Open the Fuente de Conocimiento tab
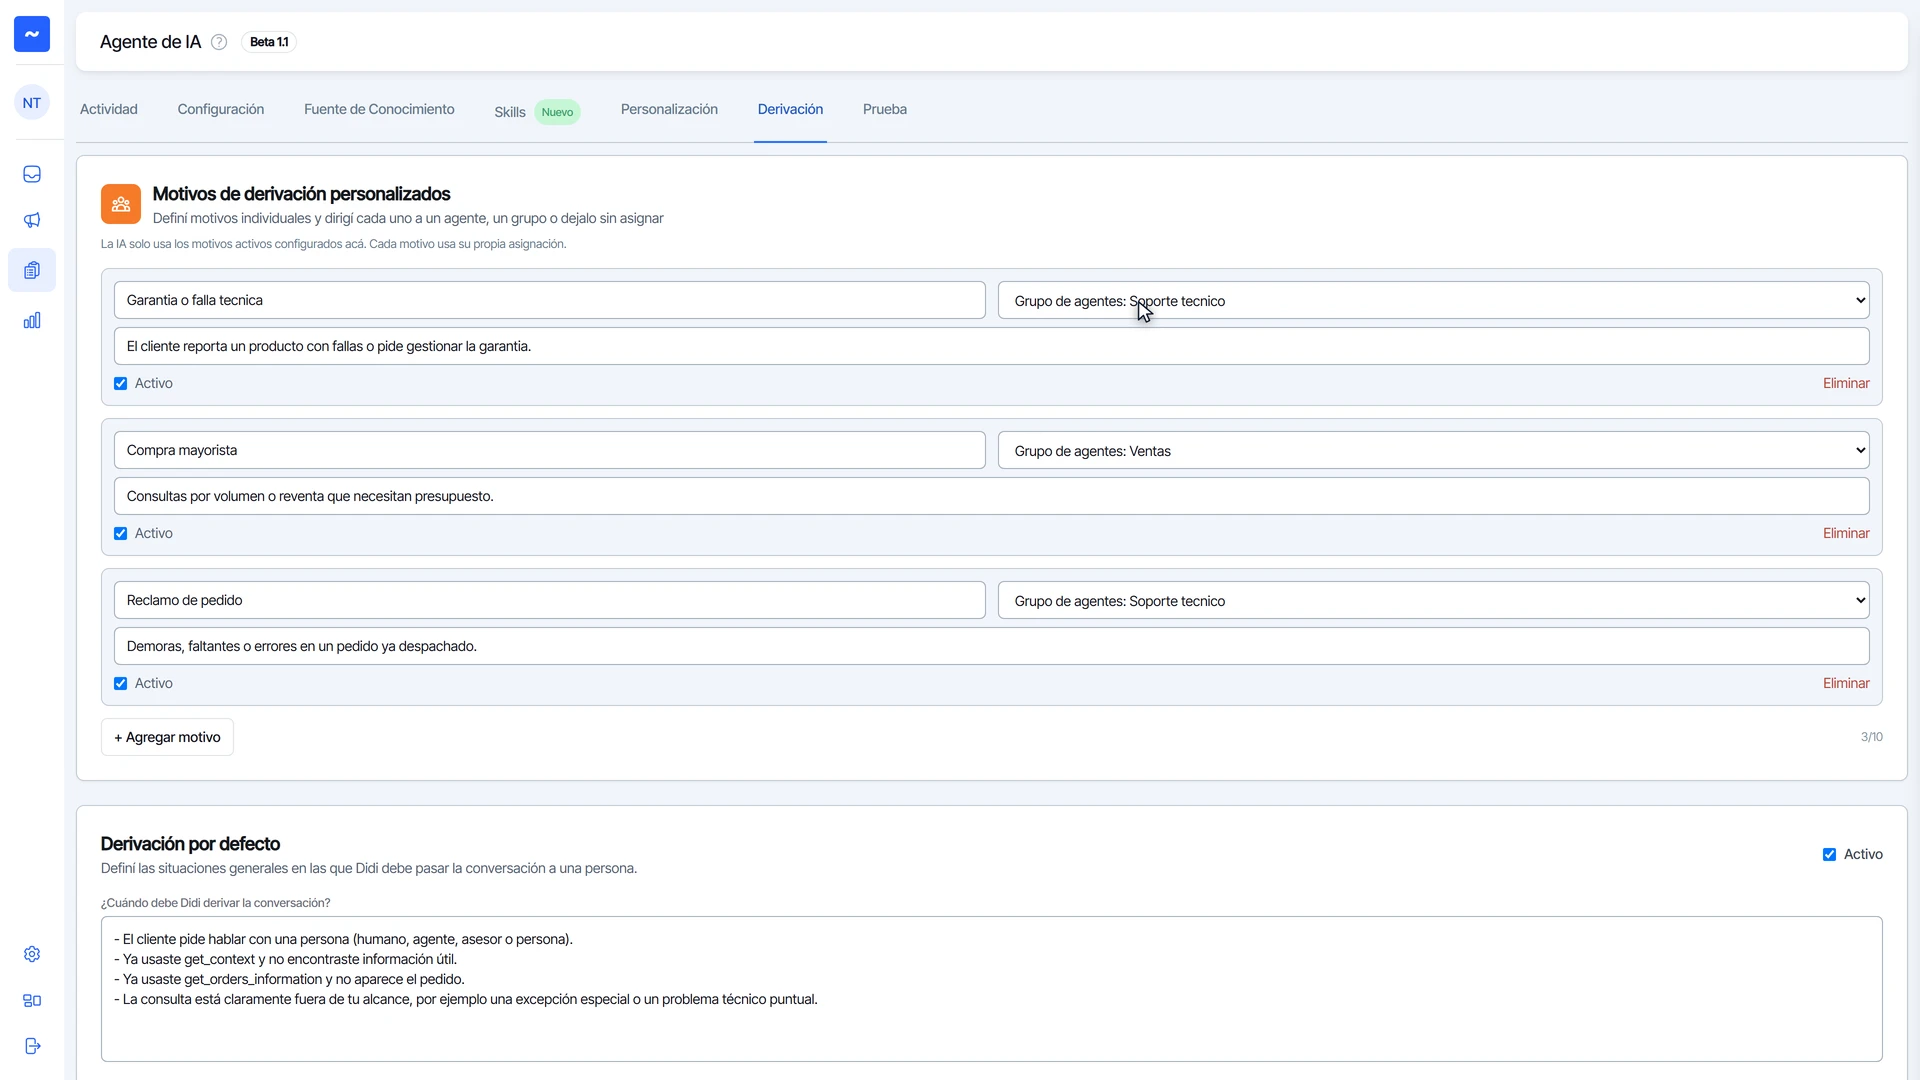 (x=379, y=109)
